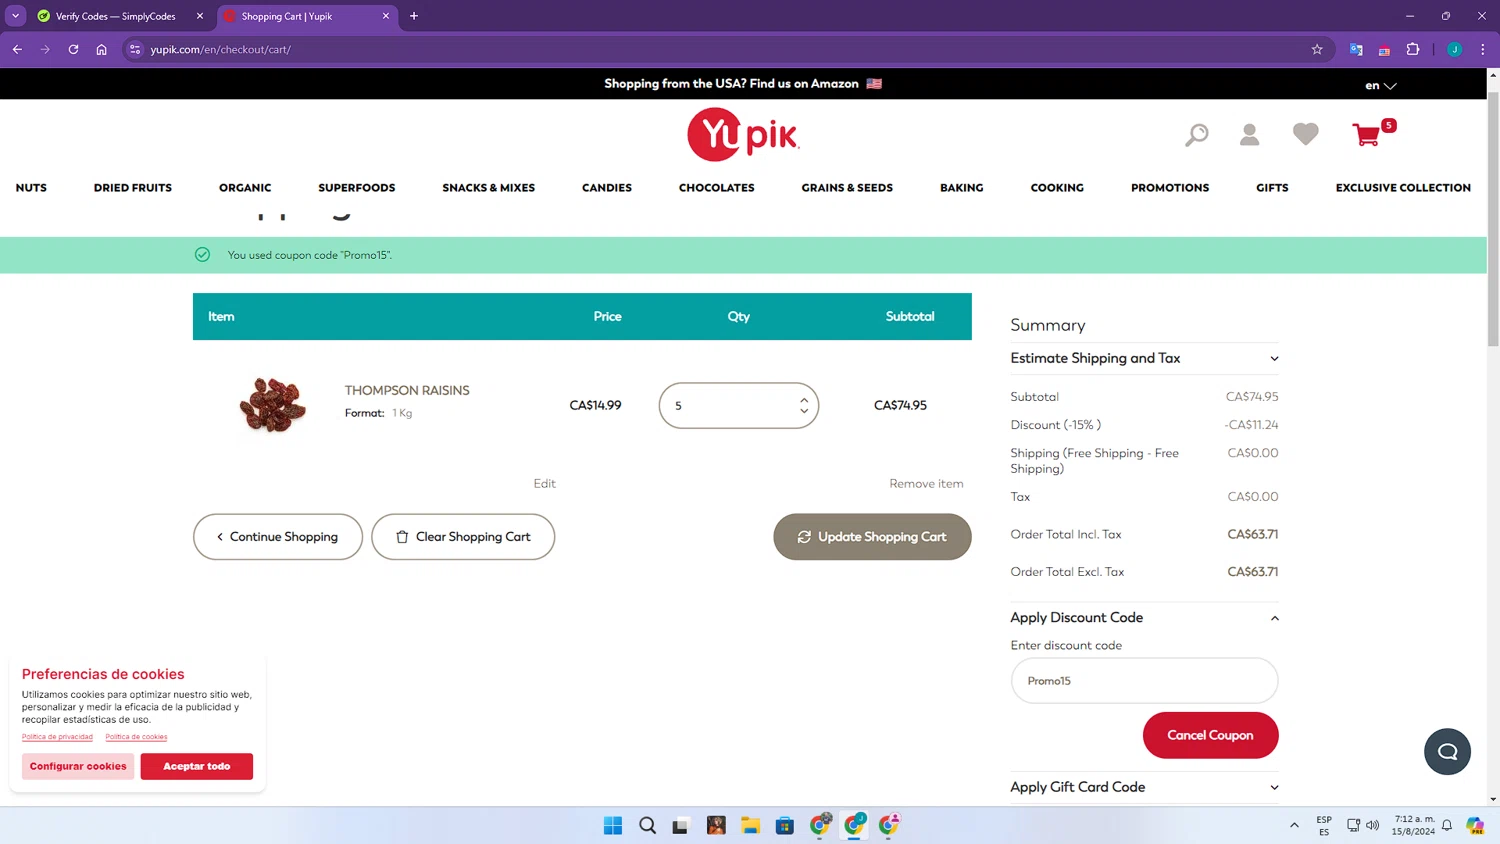Viewport: 1500px width, 844px height.
Task: Open the shopping cart icon
Action: click(x=1367, y=134)
